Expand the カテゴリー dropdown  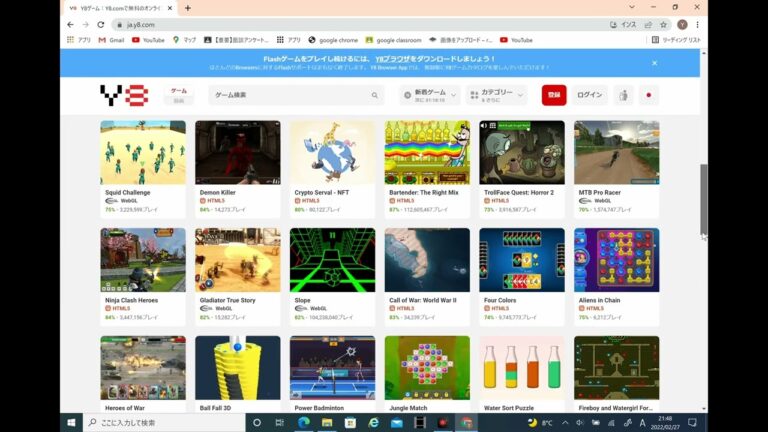click(x=498, y=95)
